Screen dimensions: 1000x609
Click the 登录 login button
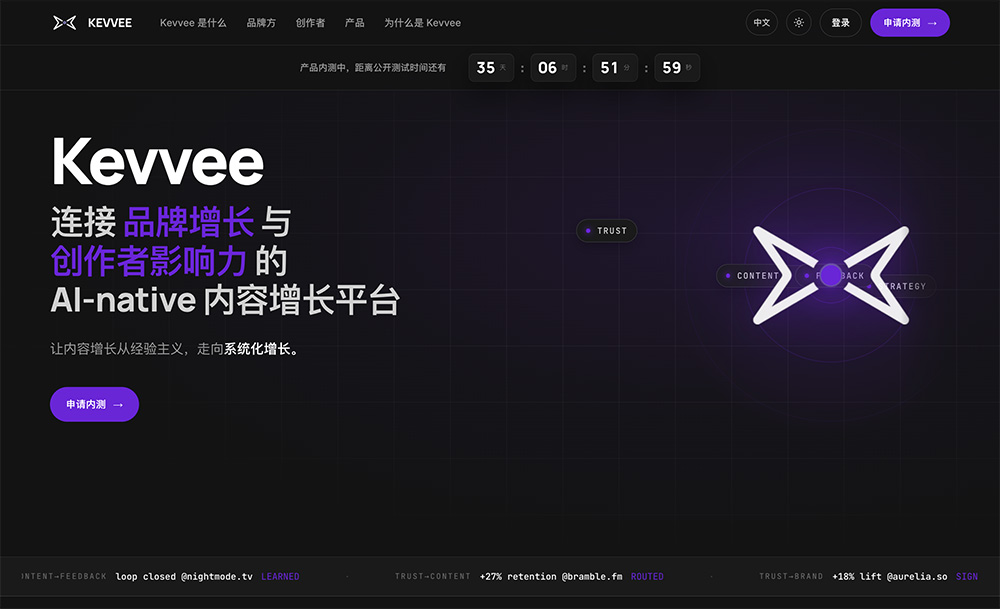[x=840, y=23]
